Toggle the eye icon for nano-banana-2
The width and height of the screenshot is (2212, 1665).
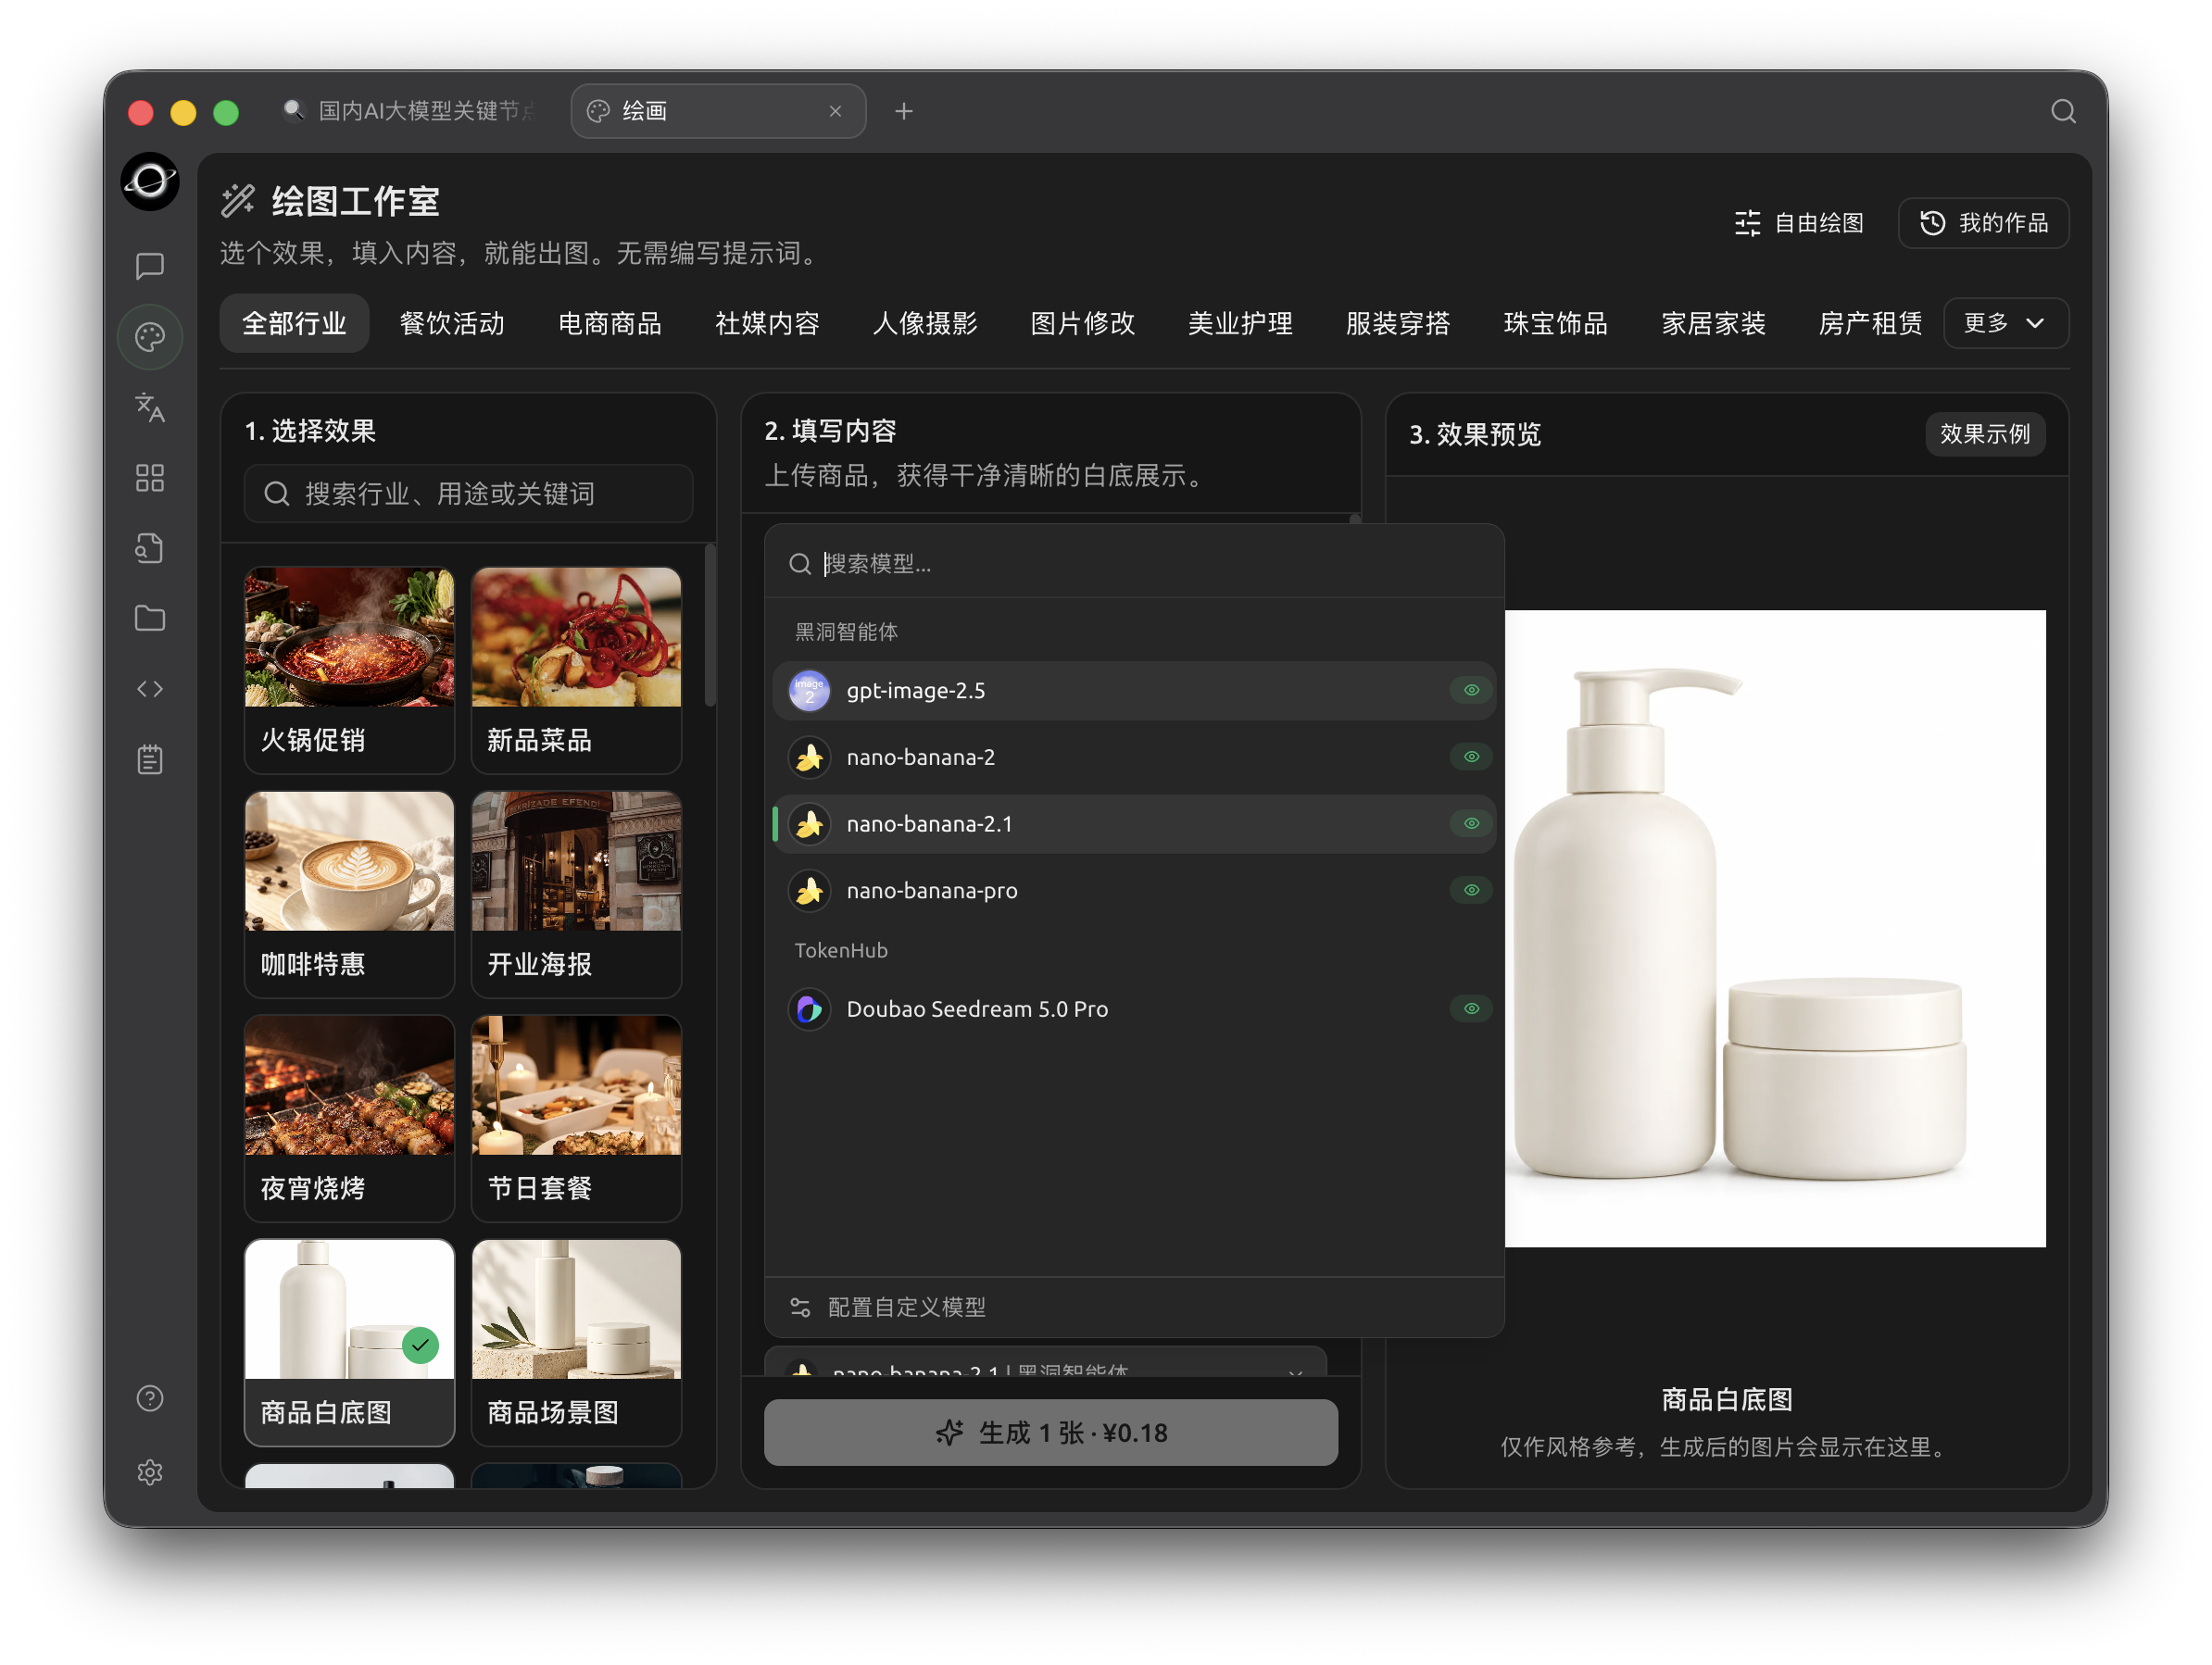coord(1471,757)
